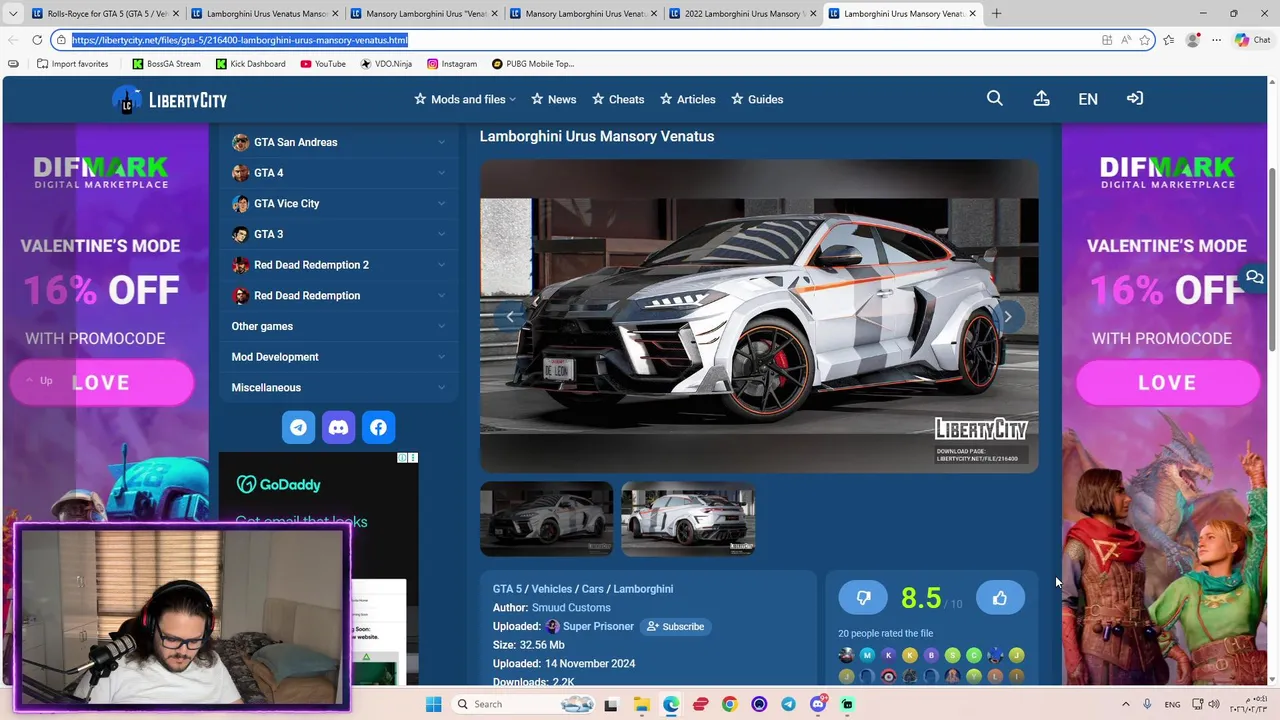Expand the Miscellaneous category
The height and width of the screenshot is (720, 1280).
pos(339,387)
